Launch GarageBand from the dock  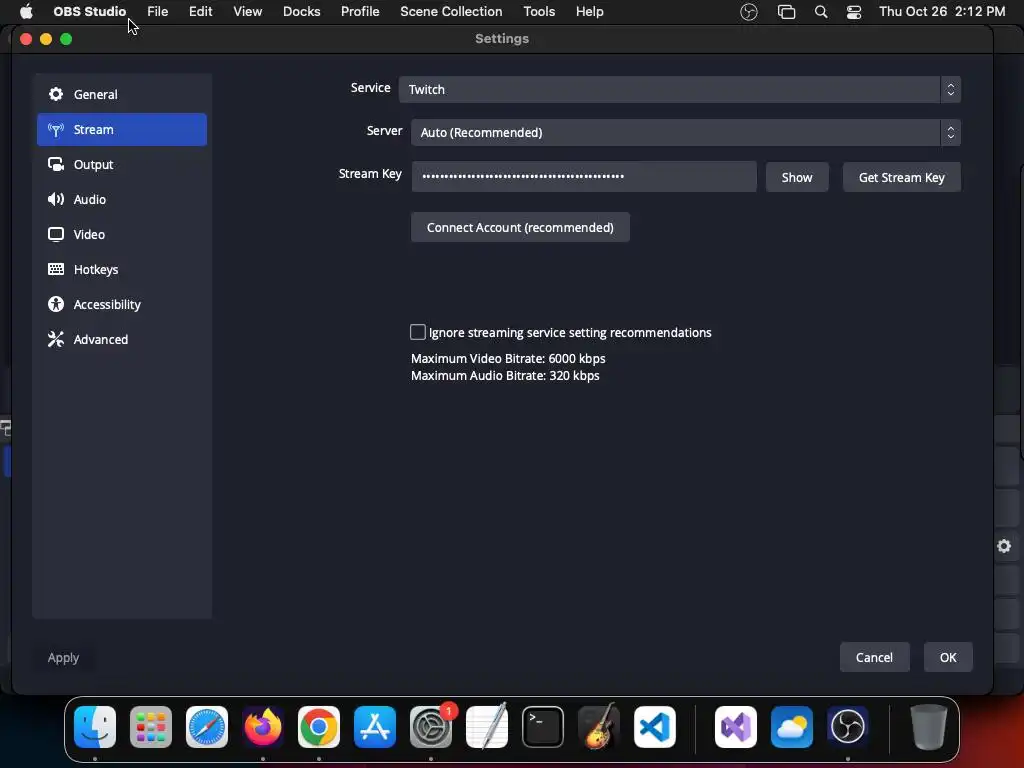point(599,727)
